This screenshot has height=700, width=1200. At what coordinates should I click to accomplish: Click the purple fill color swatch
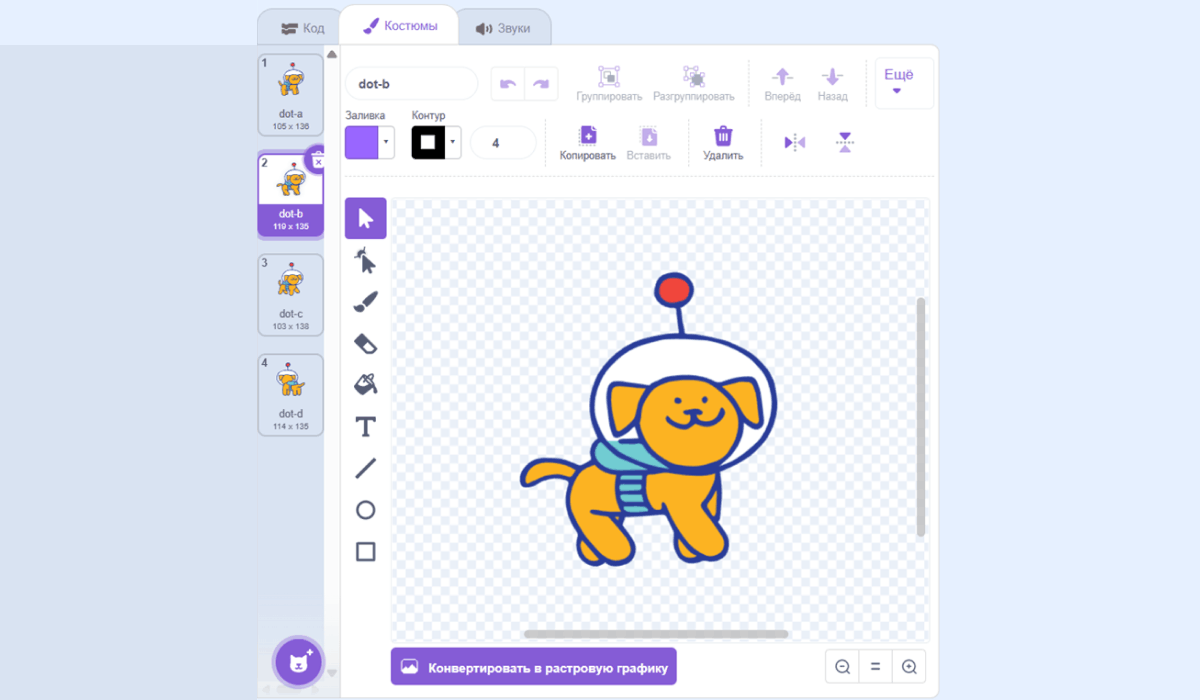pos(362,143)
